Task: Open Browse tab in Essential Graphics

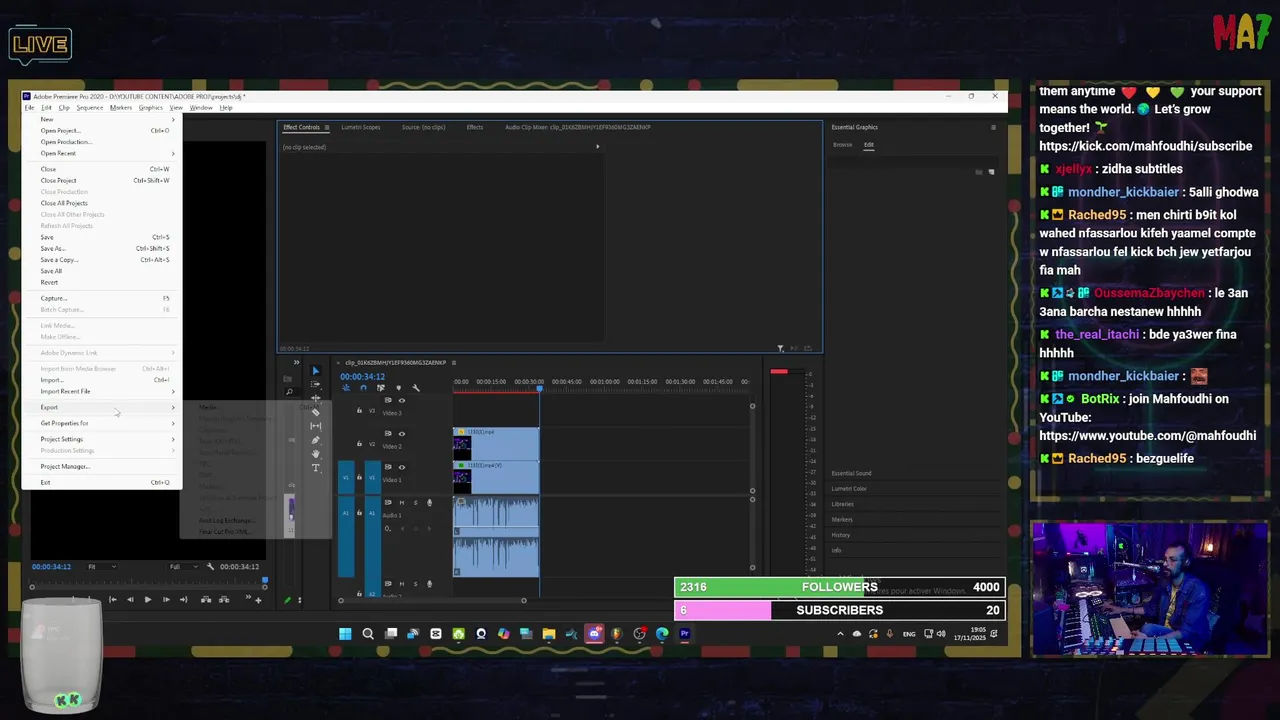Action: [x=843, y=145]
